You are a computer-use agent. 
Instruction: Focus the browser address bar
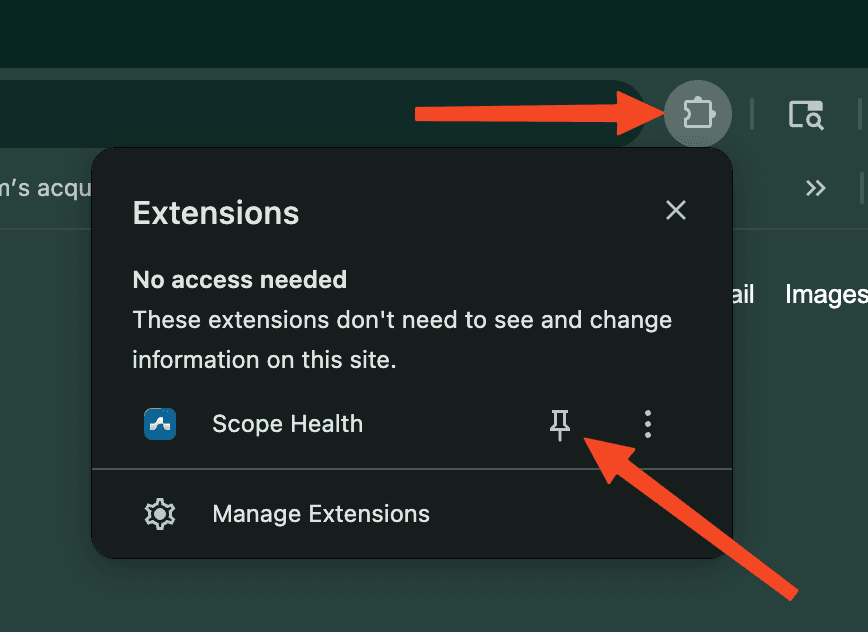coord(300,114)
